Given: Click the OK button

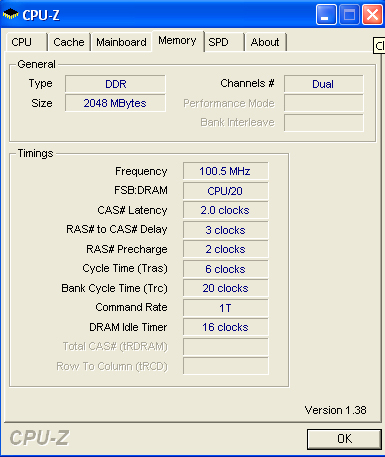Looking at the screenshot, I should click(344, 439).
